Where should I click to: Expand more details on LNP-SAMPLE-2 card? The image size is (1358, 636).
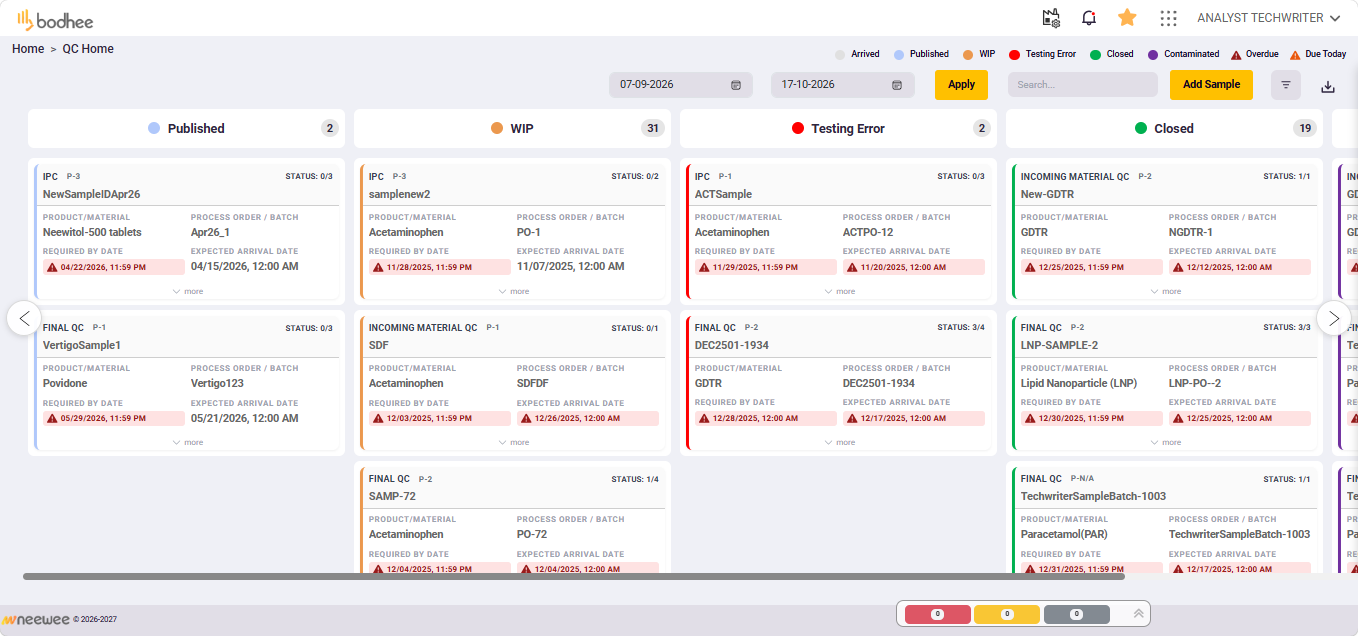1166,442
